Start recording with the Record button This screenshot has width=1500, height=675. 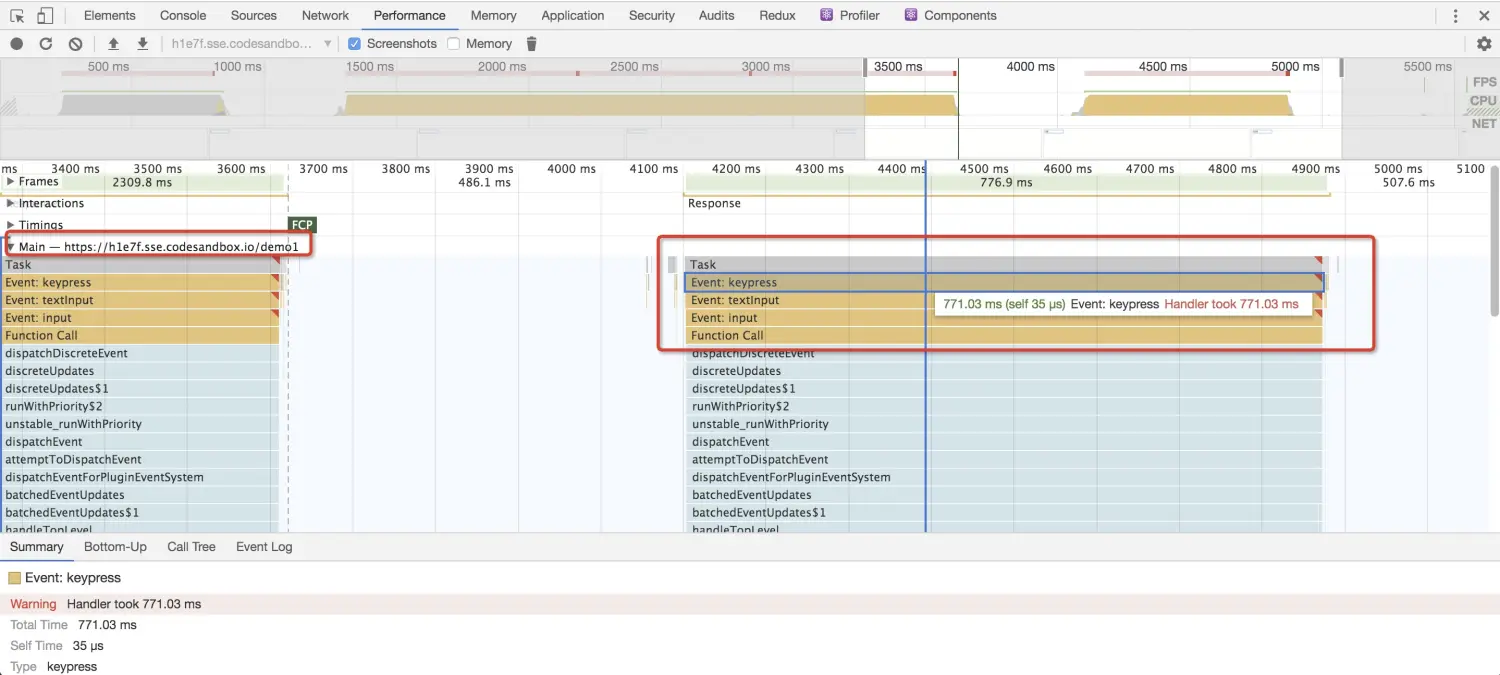pos(17,44)
